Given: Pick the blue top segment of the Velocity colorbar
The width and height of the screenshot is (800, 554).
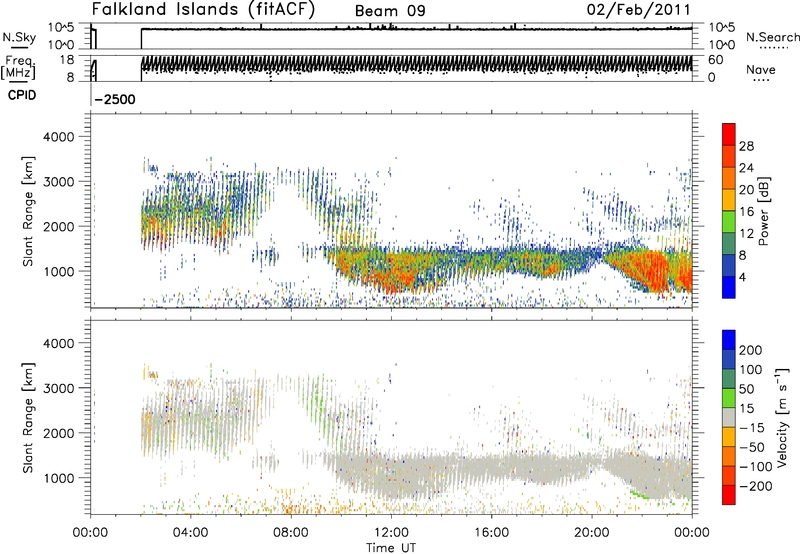Looking at the screenshot, I should coord(729,340).
